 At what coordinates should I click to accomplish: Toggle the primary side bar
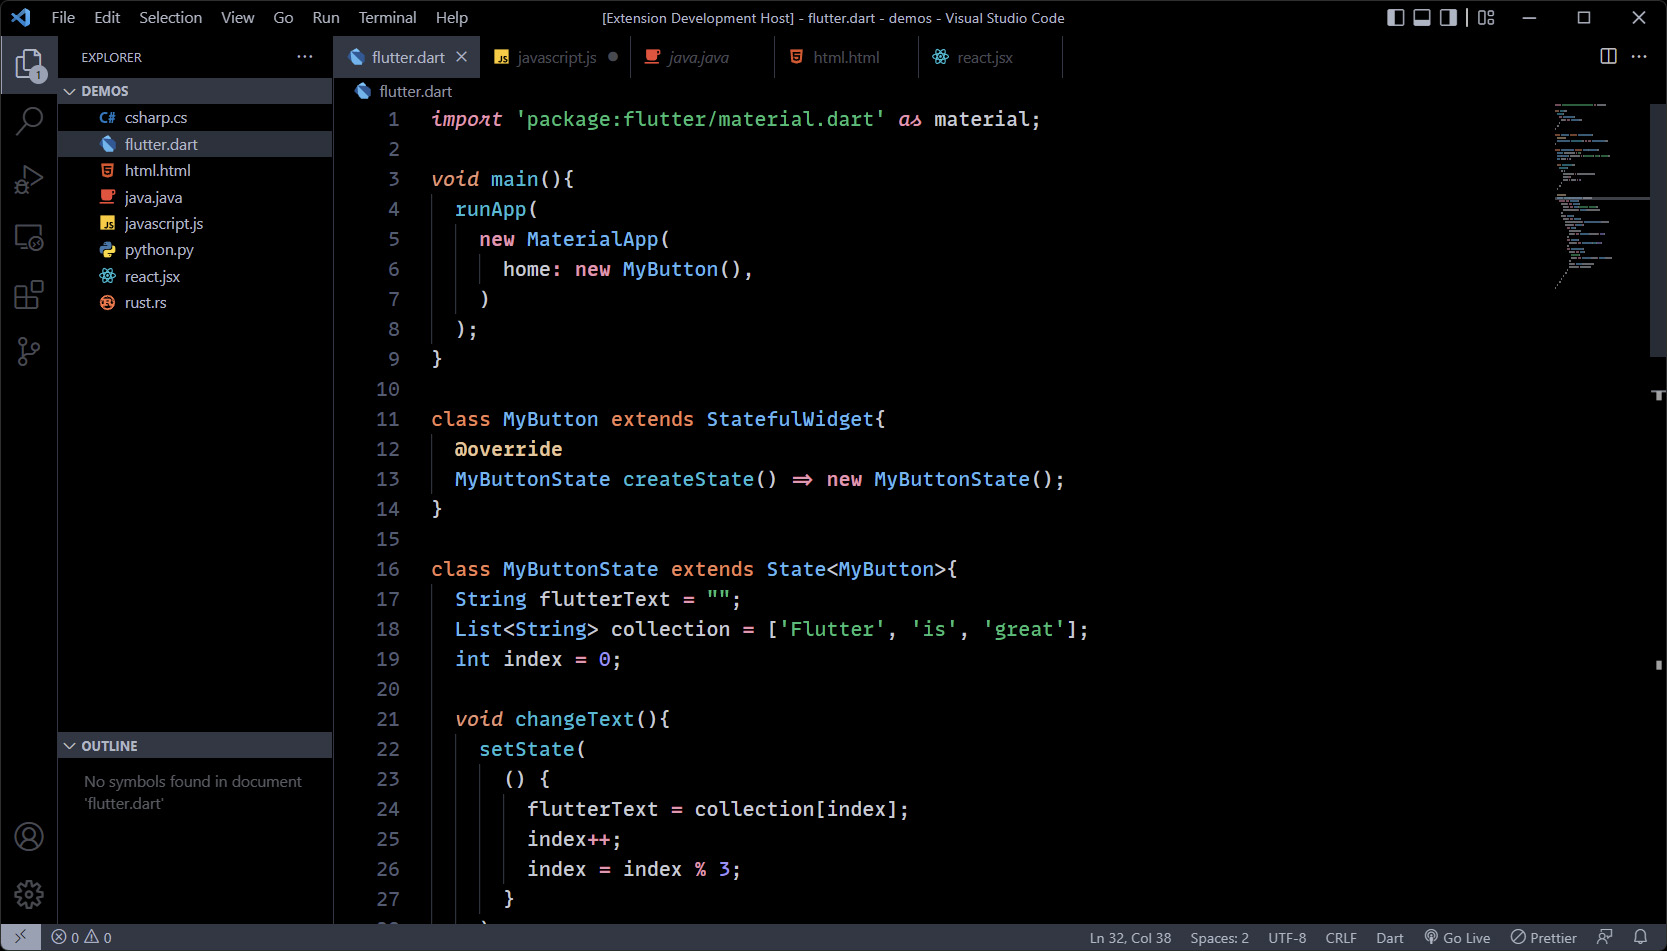coord(1396,17)
